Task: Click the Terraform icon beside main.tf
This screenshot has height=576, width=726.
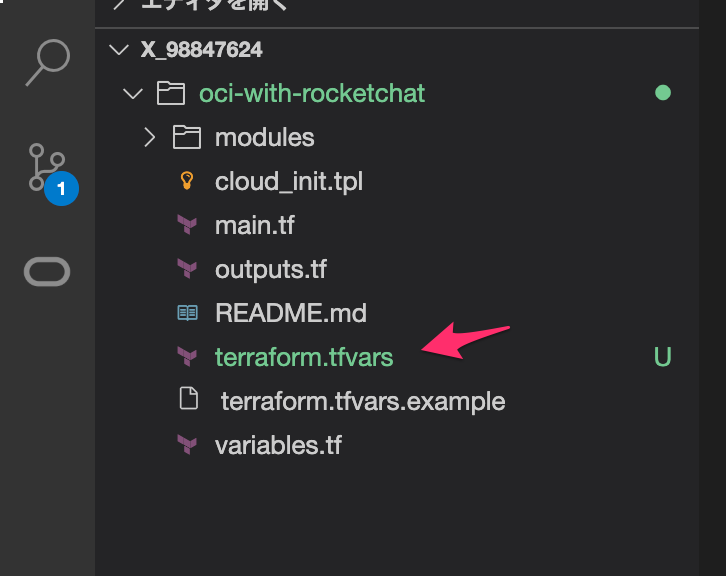Action: [188, 225]
